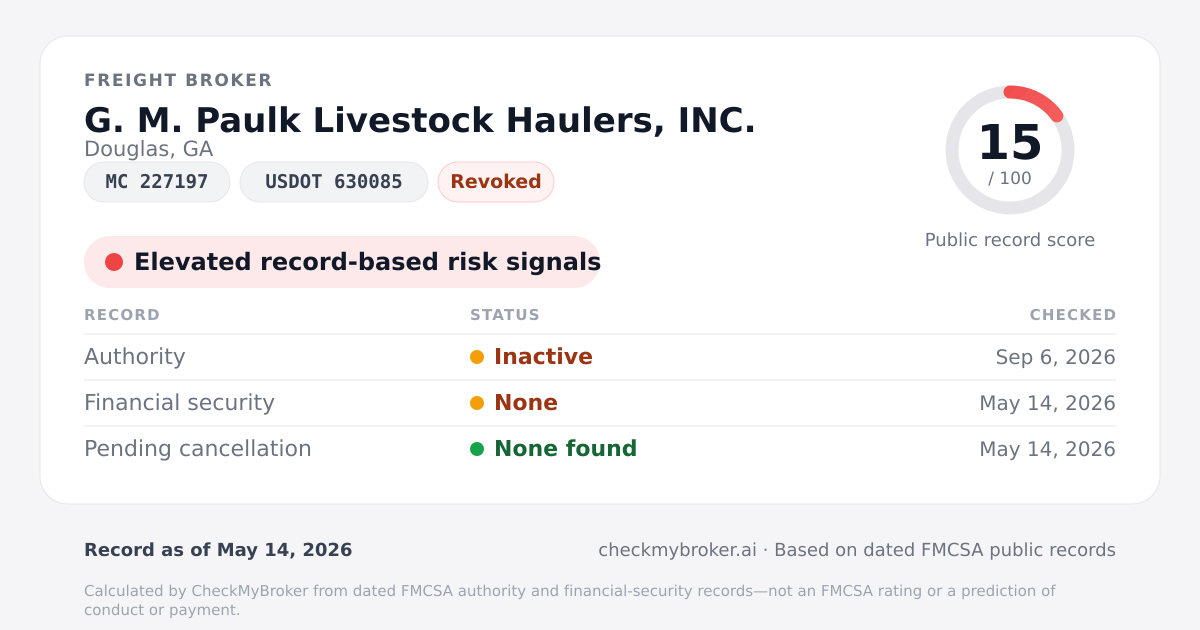
Task: Click the red dot in risk signals banner
Action: [114, 262]
